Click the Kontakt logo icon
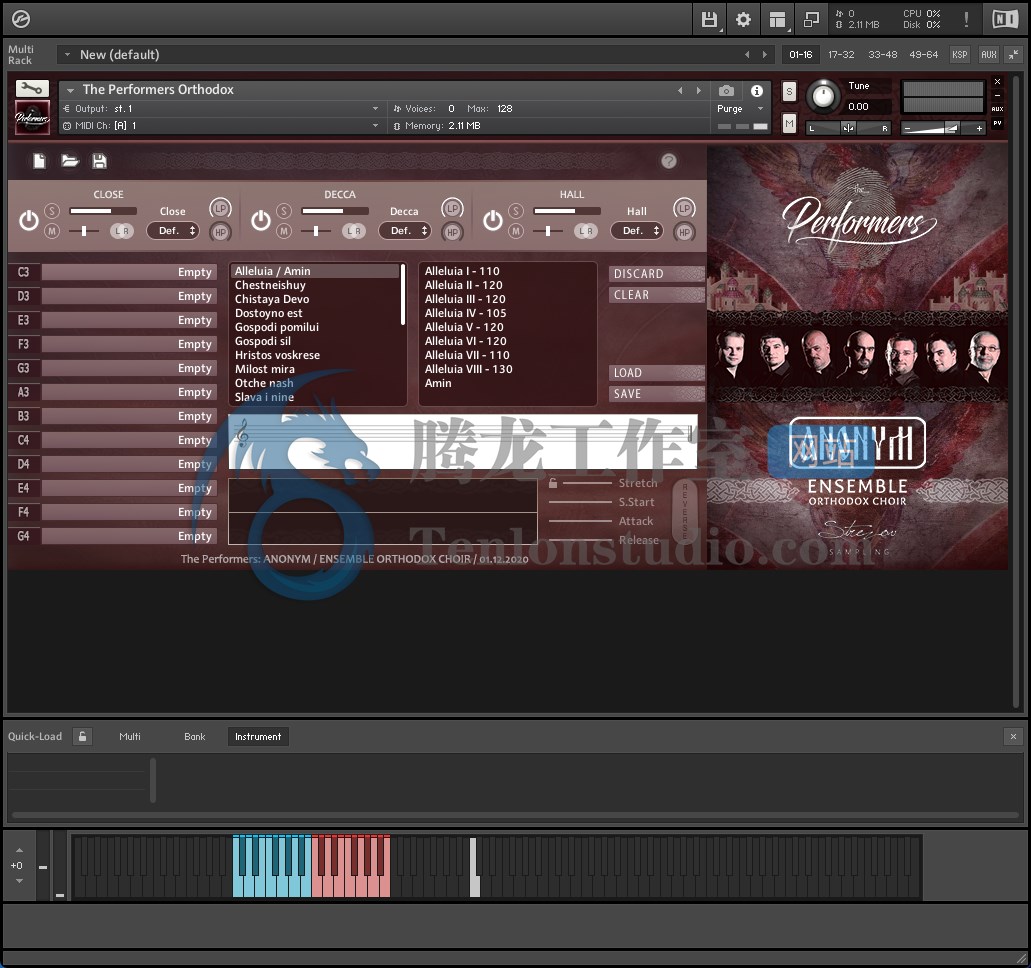The image size is (1031, 968). point(20,20)
